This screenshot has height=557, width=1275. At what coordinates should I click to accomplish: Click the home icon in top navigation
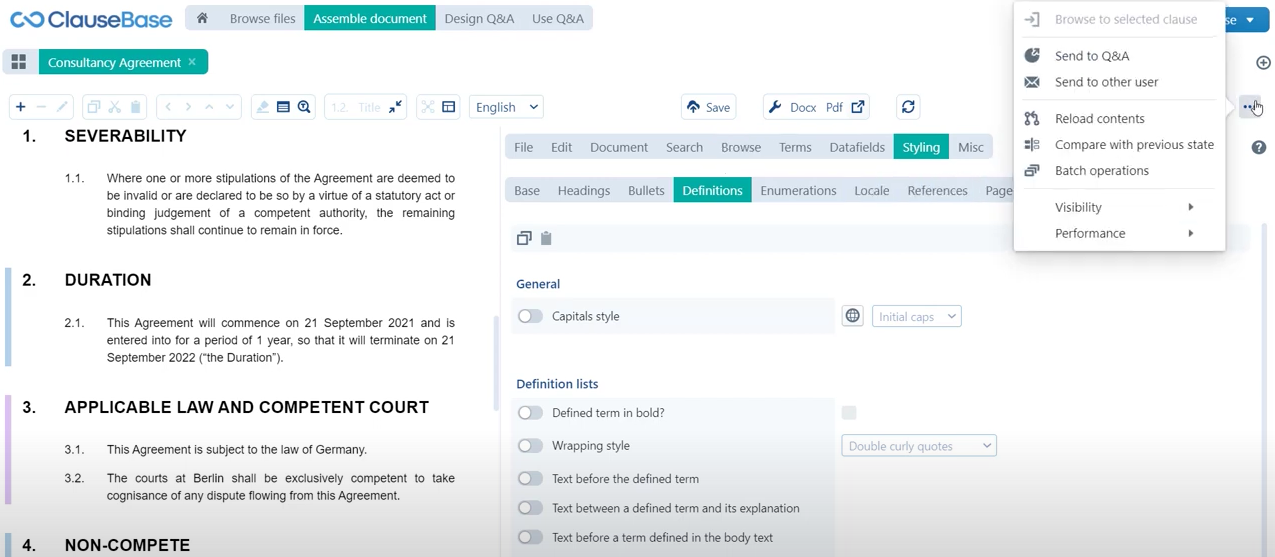(202, 18)
